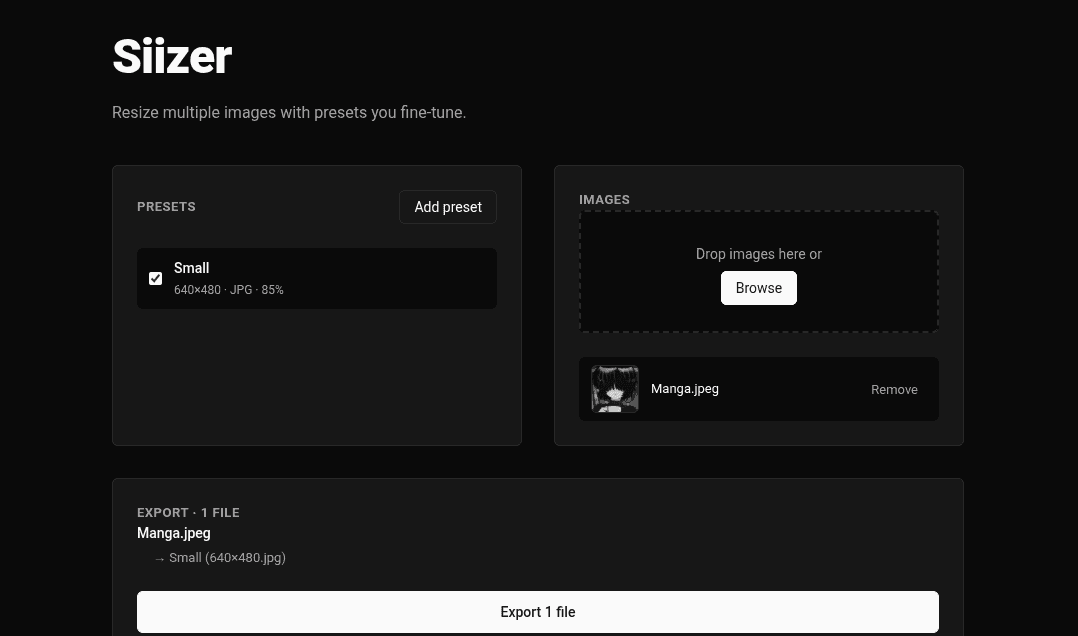Image resolution: width=1078 pixels, height=636 pixels.
Task: Click the resize tagline text
Action: coord(289,112)
